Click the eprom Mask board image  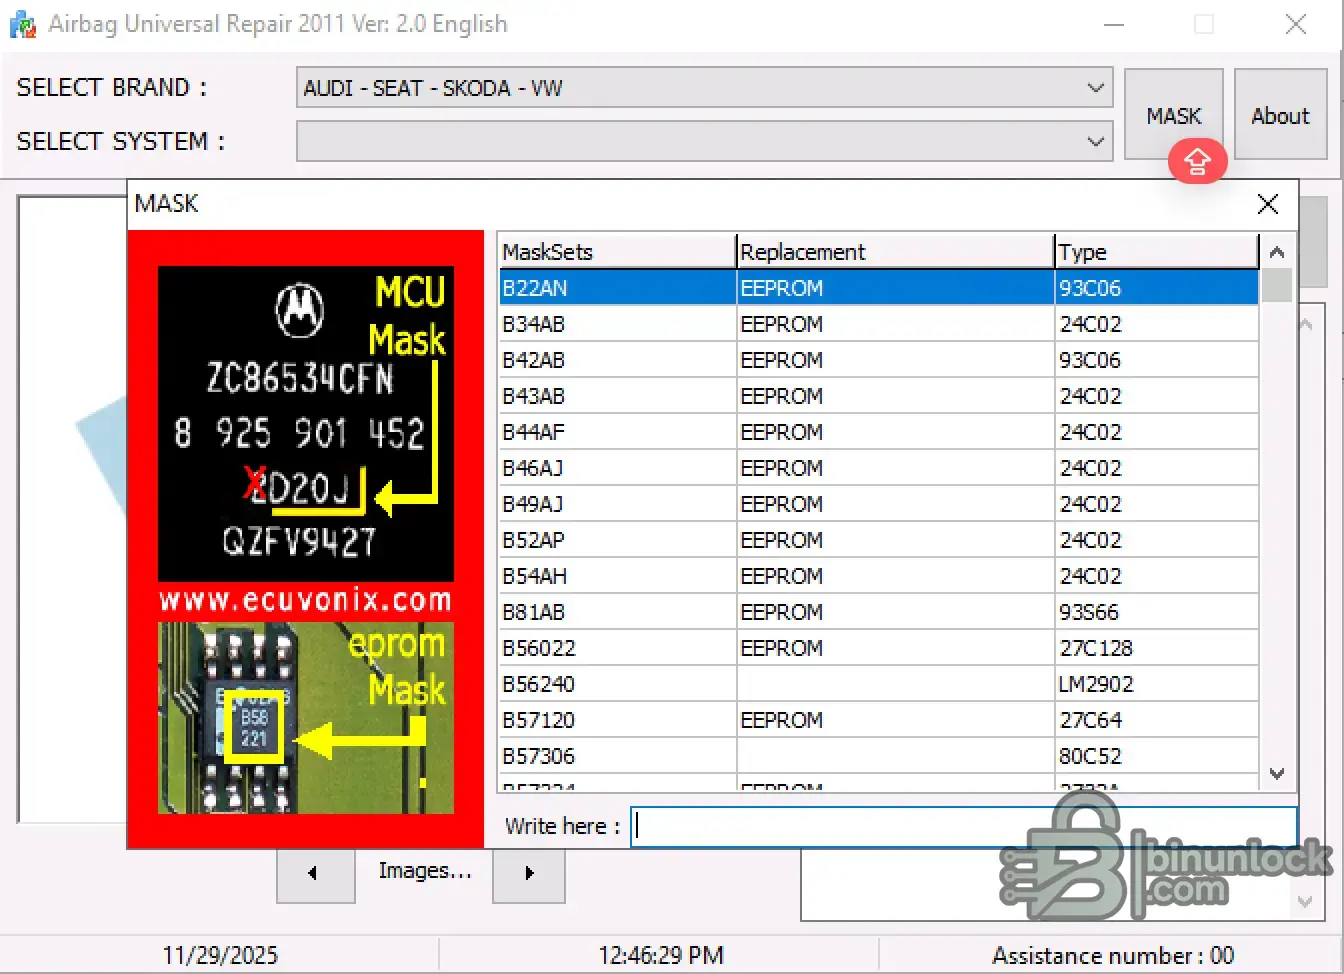[306, 718]
